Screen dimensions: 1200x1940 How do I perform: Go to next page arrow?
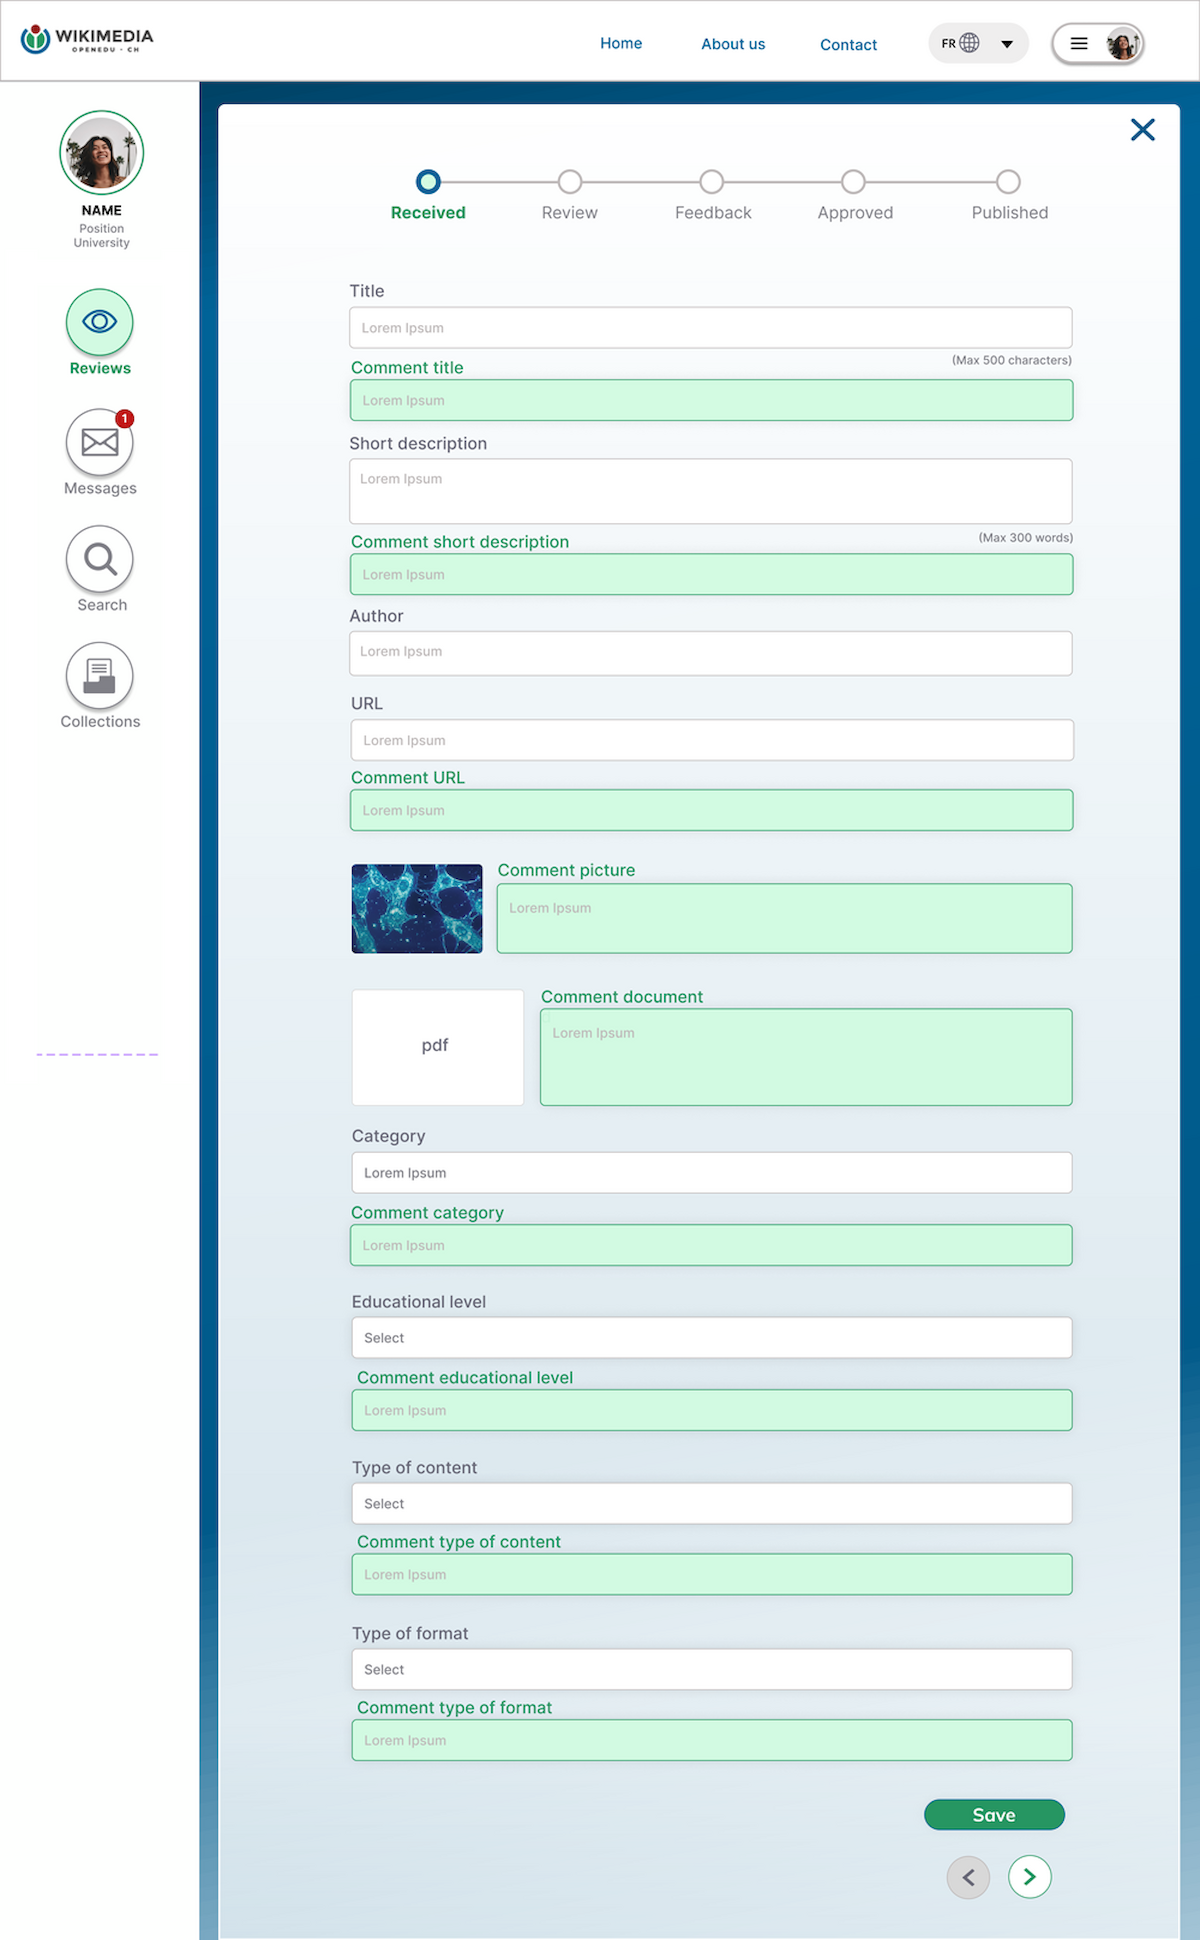(1029, 1877)
